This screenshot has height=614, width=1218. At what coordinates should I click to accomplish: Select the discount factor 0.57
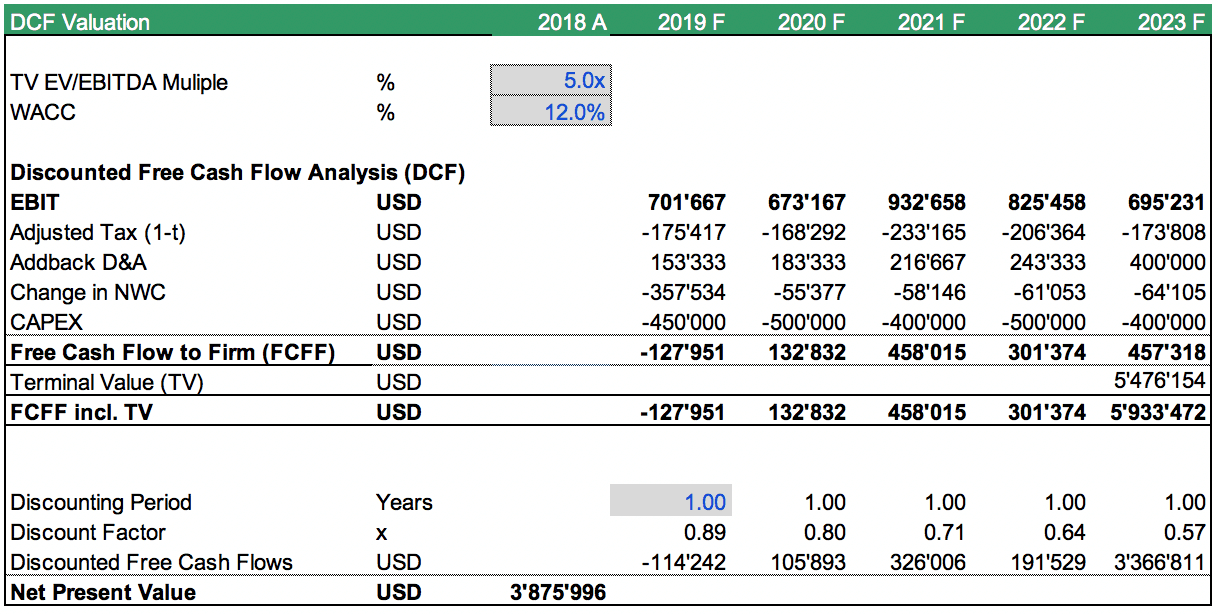(x=1187, y=532)
